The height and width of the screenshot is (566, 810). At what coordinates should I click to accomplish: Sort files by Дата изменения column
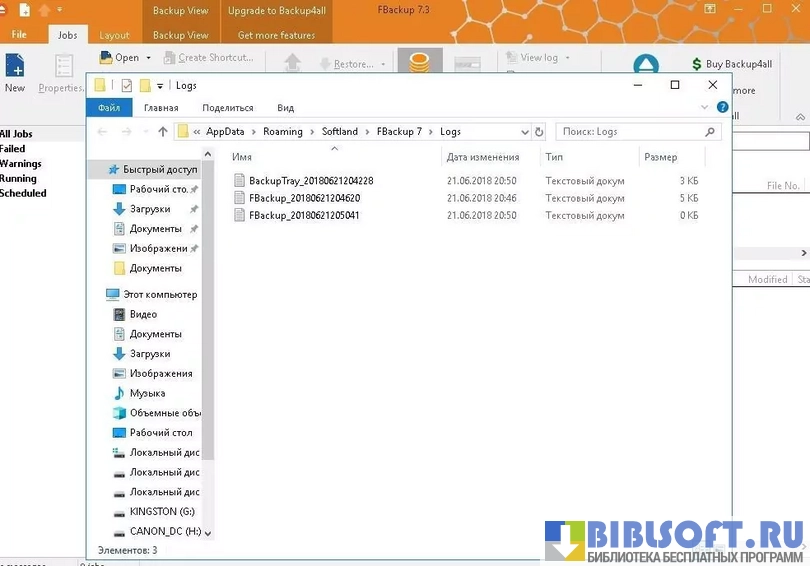pos(482,157)
